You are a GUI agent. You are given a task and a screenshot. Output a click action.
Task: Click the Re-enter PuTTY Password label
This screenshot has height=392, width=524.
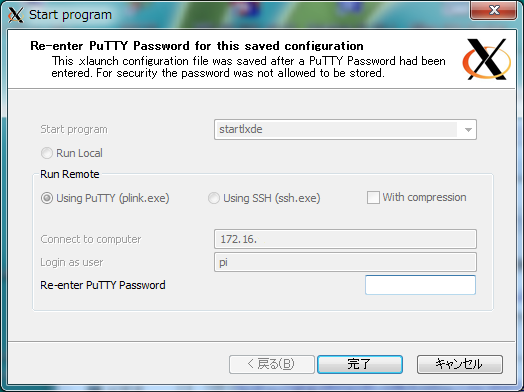(103, 285)
